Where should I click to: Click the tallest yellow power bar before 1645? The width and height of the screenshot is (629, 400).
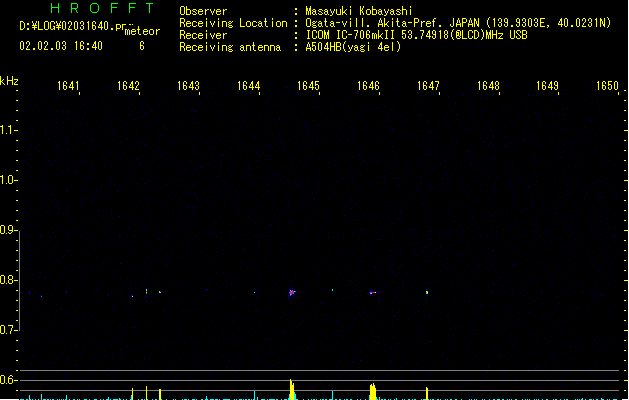292,389
